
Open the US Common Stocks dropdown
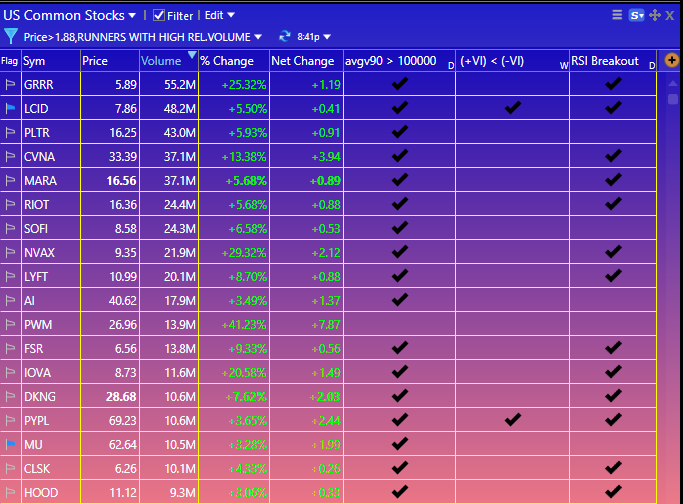click(69, 15)
